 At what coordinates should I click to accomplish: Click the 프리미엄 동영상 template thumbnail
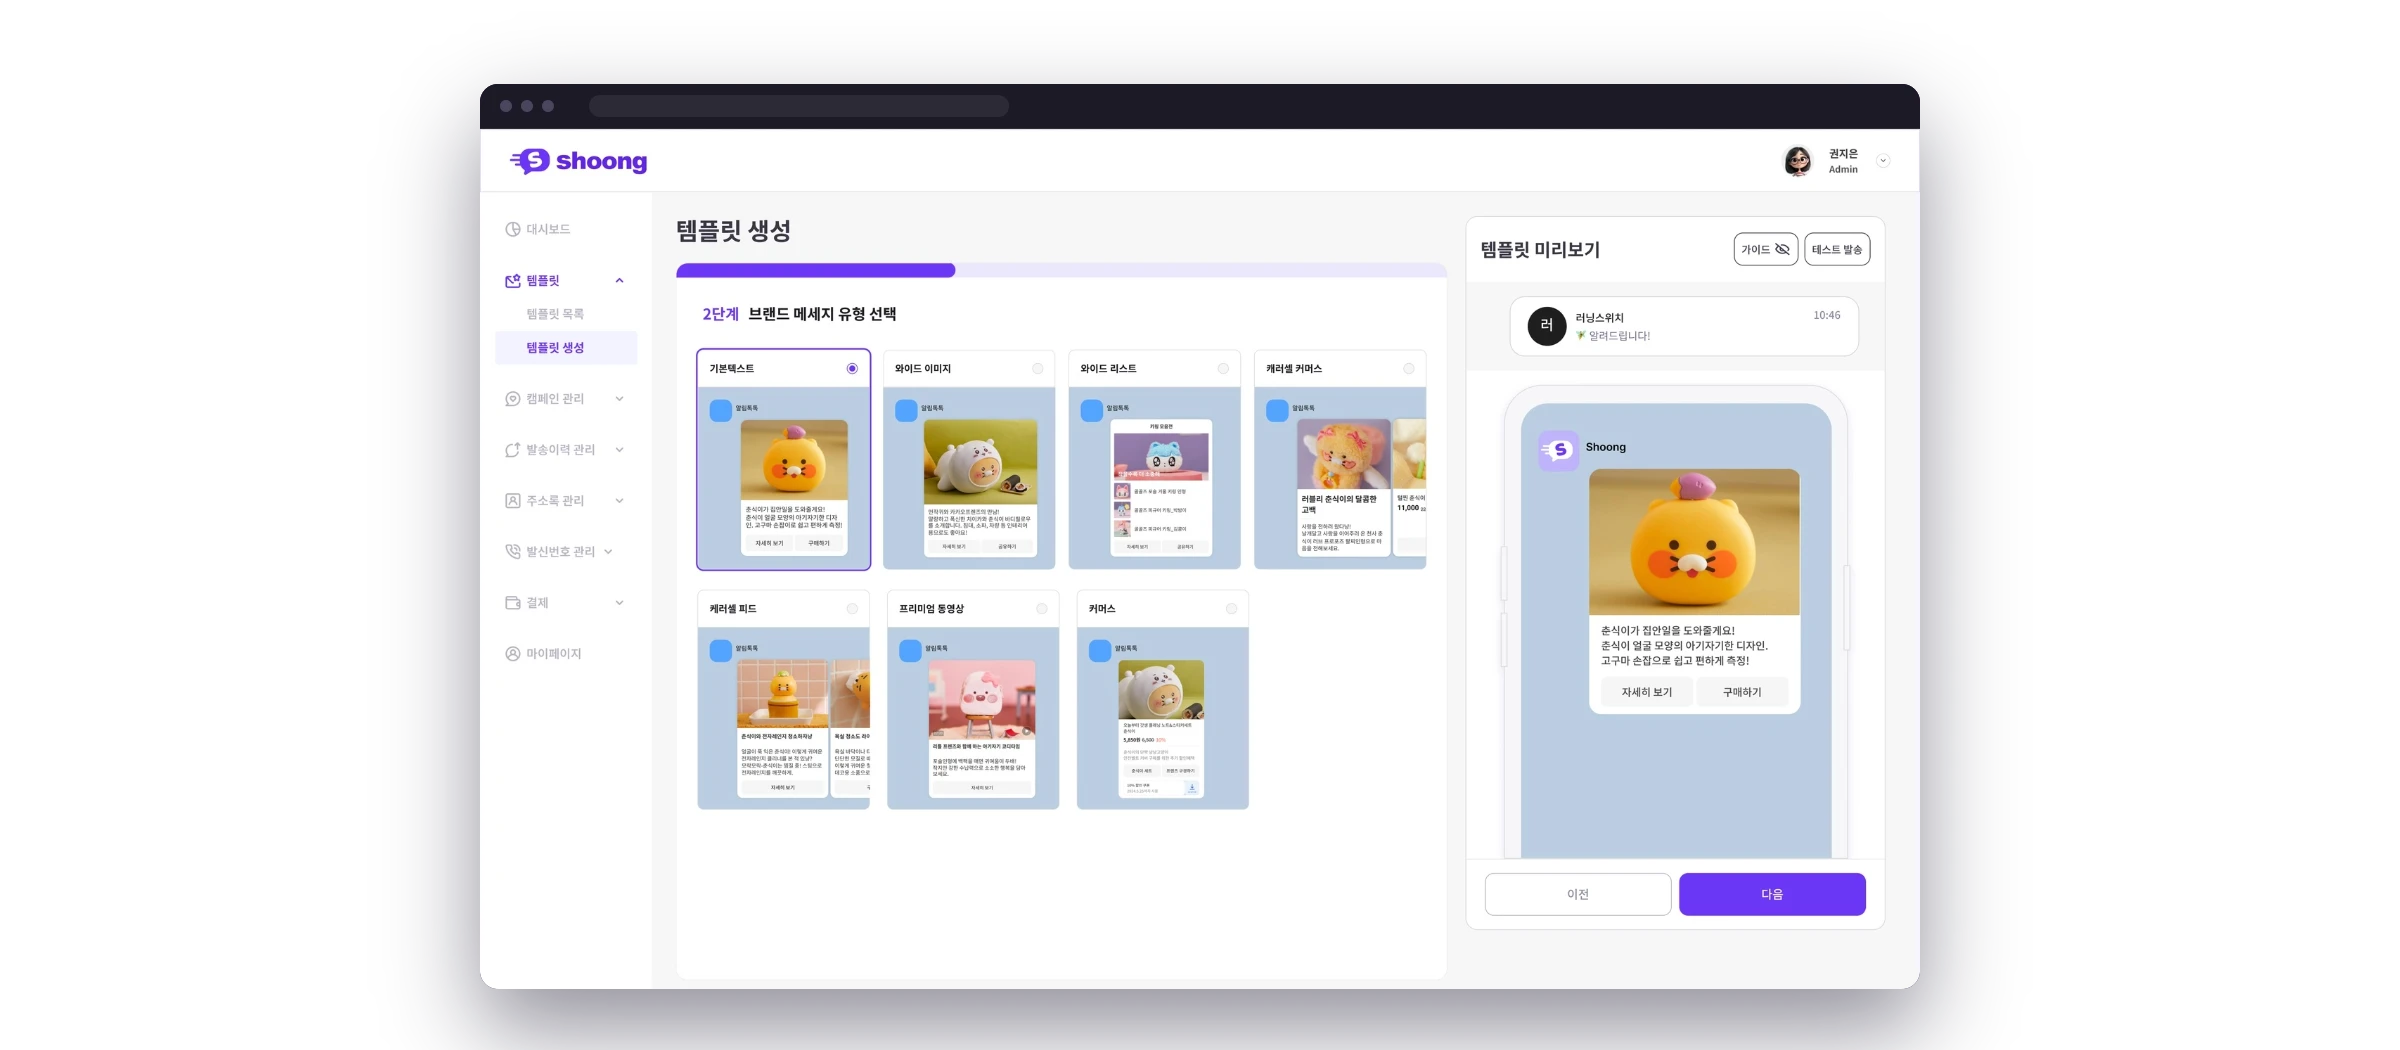(973, 718)
